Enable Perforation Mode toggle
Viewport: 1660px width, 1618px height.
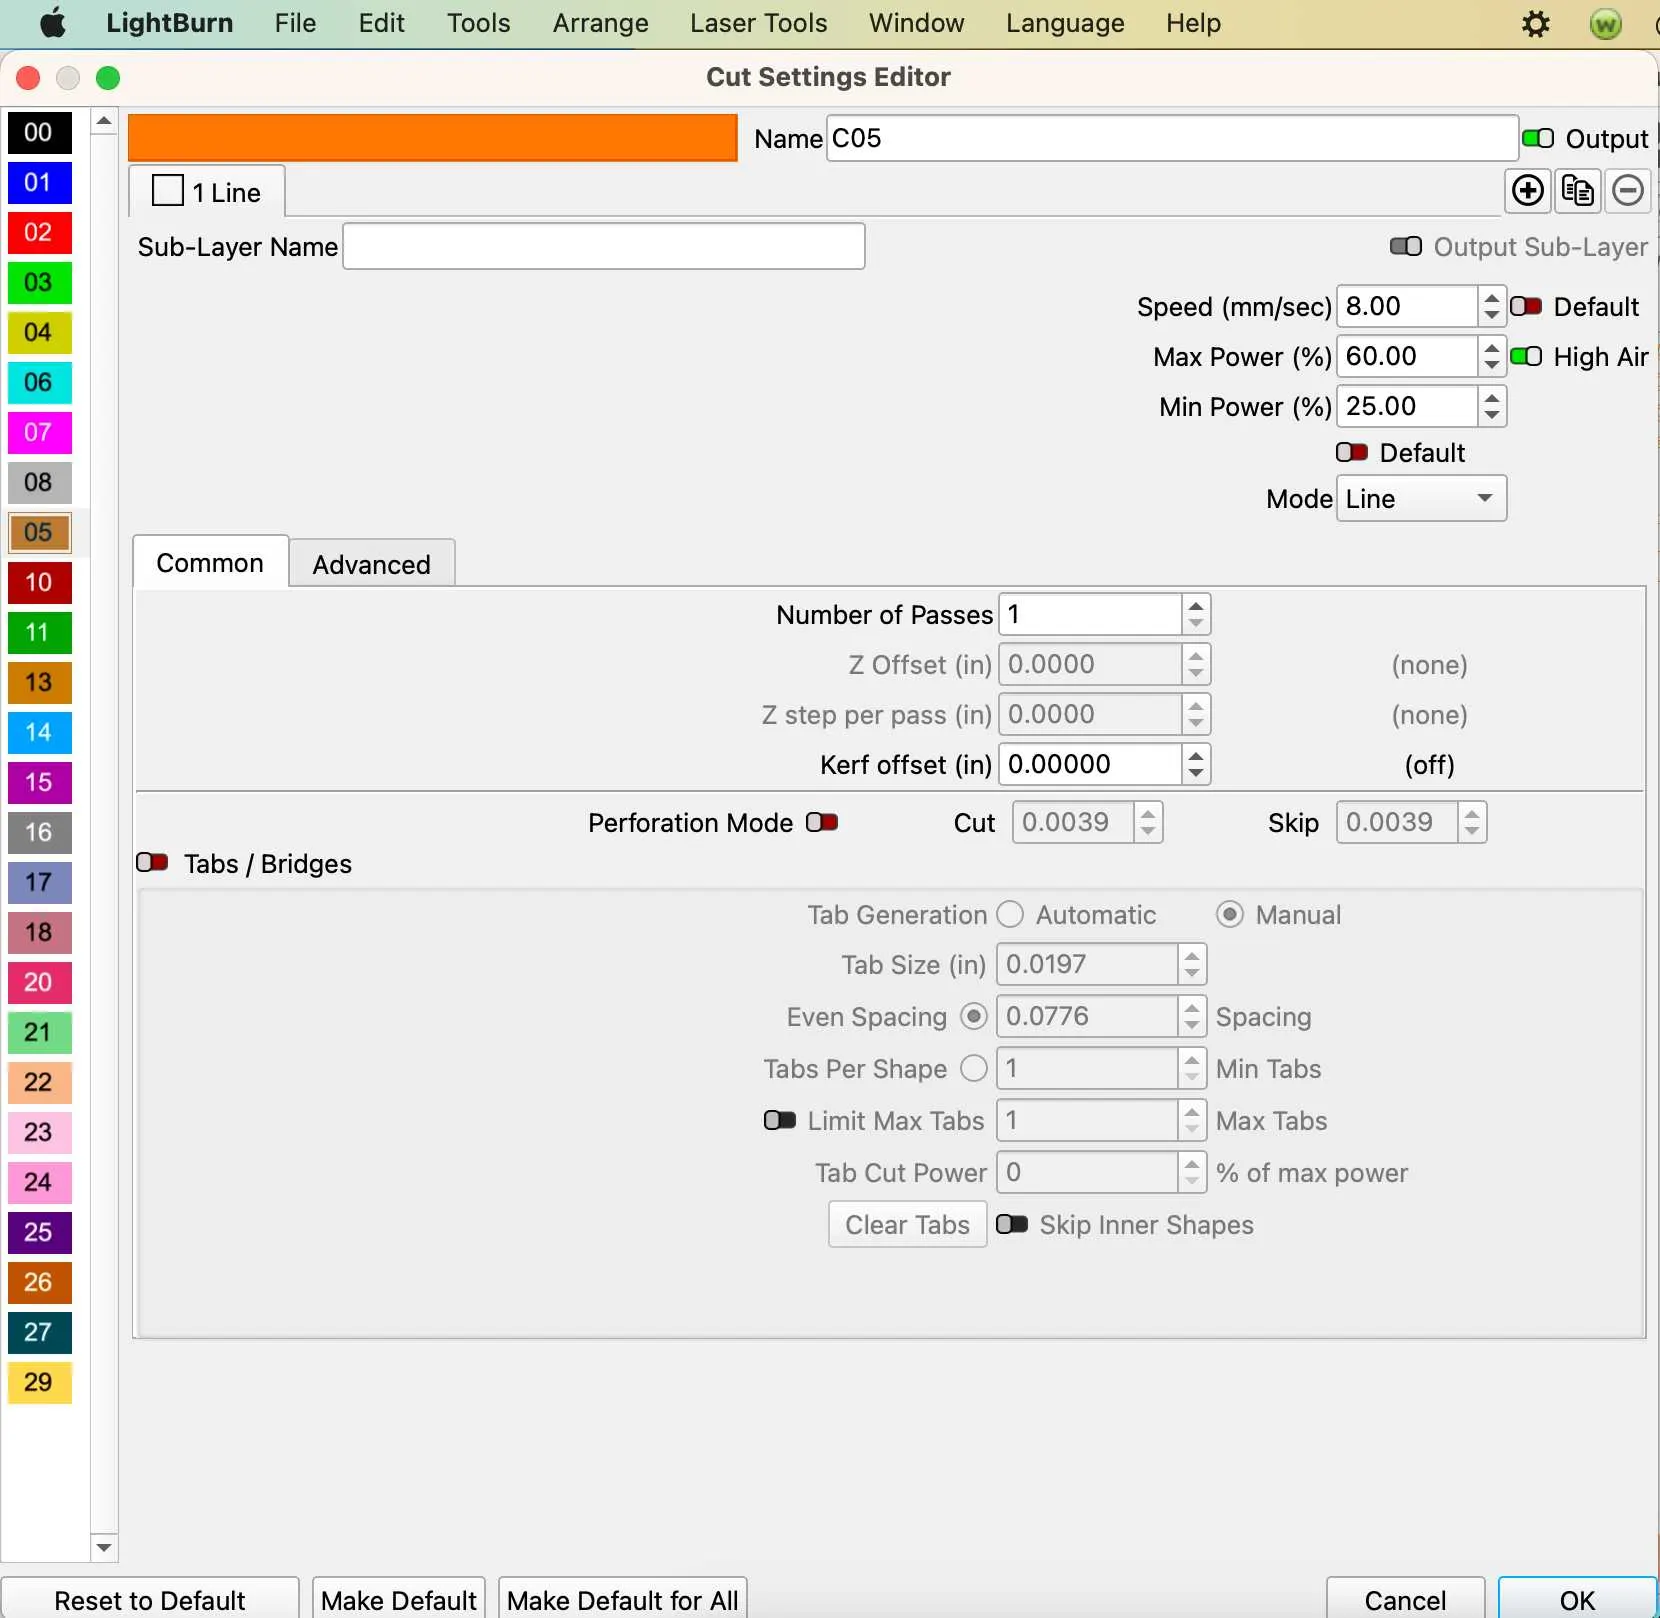click(x=822, y=822)
